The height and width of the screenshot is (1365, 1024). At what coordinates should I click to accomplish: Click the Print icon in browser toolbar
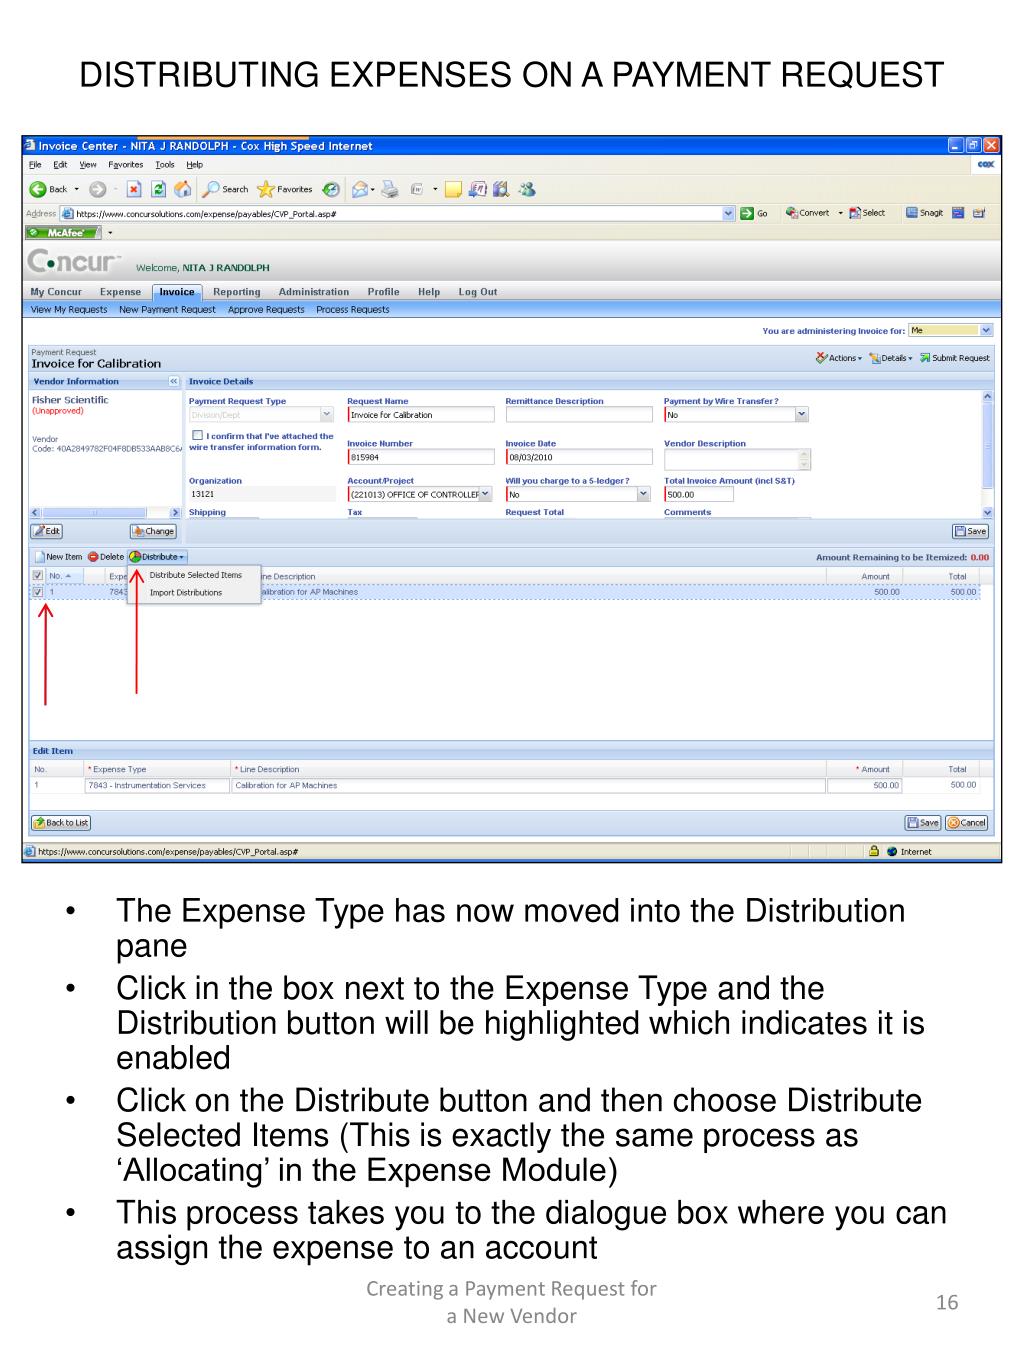(x=390, y=189)
